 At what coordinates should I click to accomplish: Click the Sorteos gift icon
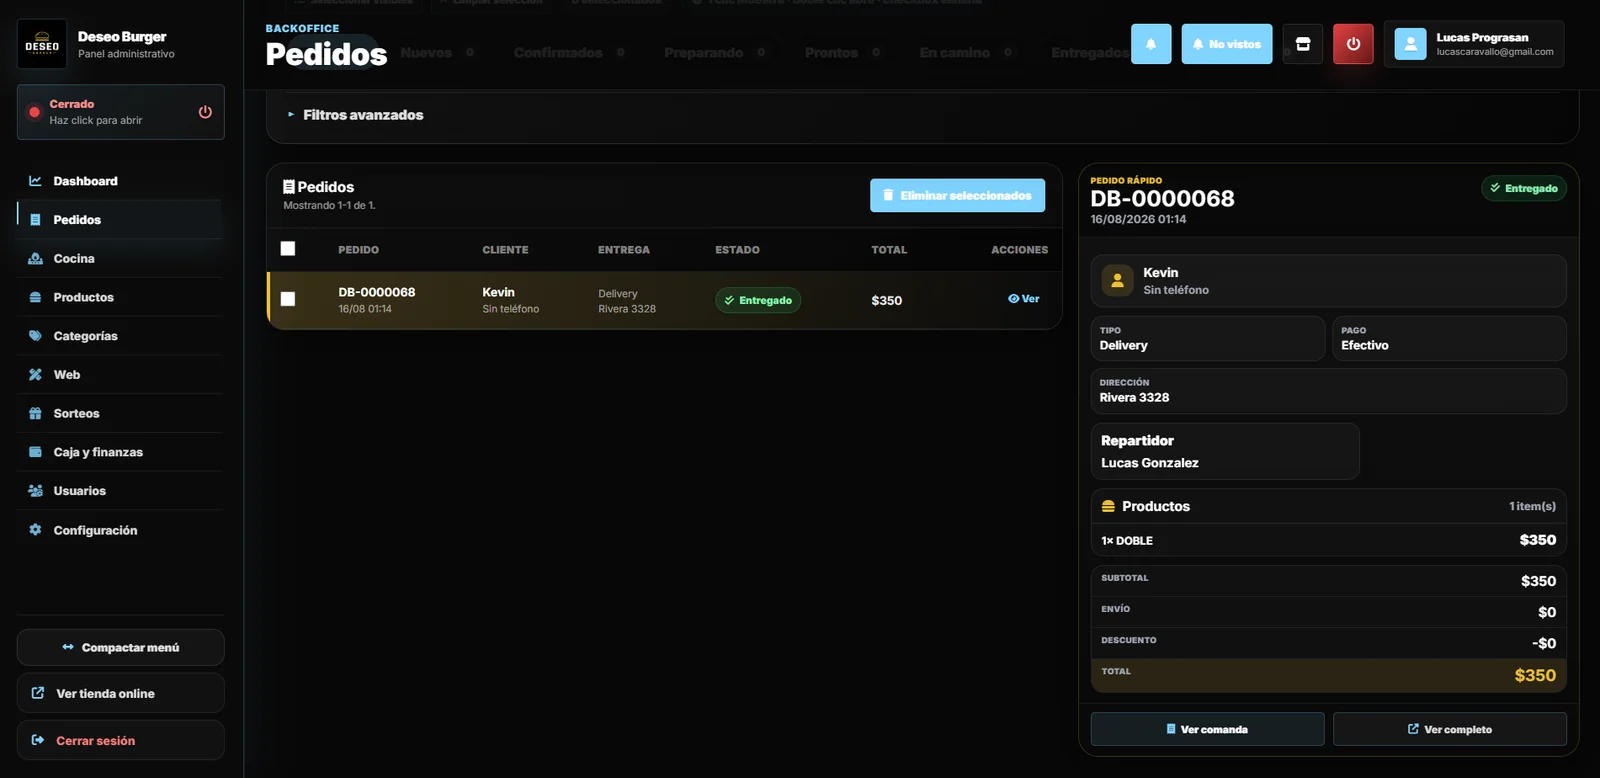[x=35, y=413]
